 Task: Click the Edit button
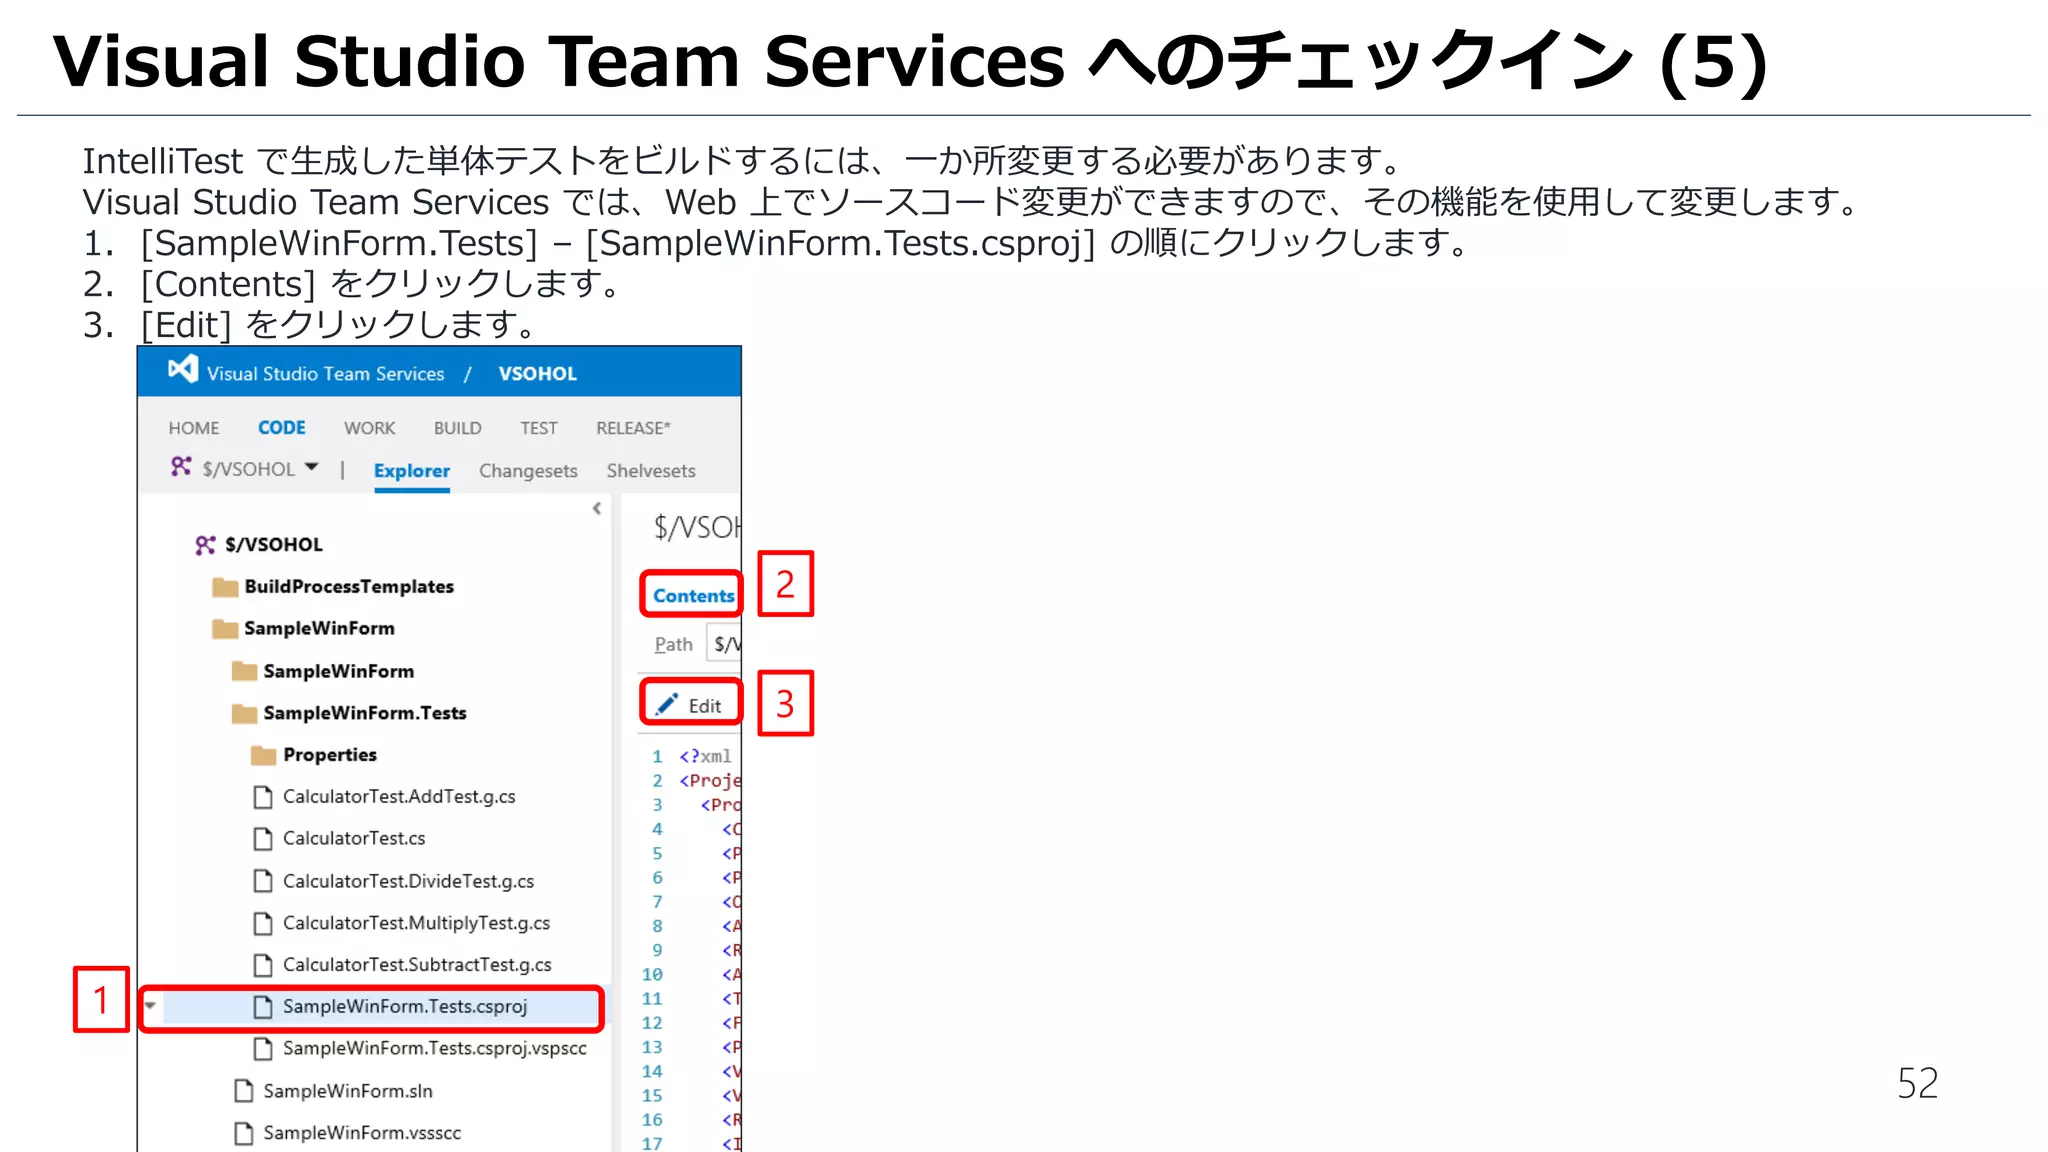[691, 705]
